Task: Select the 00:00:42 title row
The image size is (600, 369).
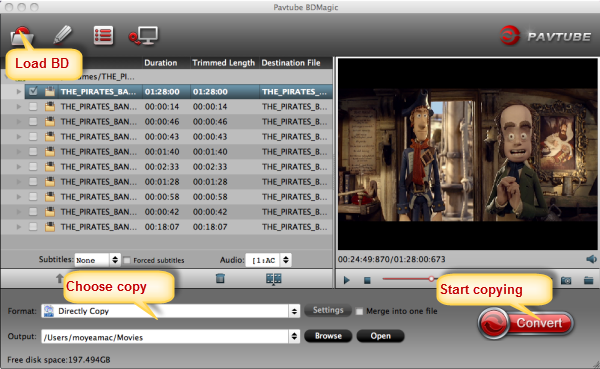Action: point(166,212)
